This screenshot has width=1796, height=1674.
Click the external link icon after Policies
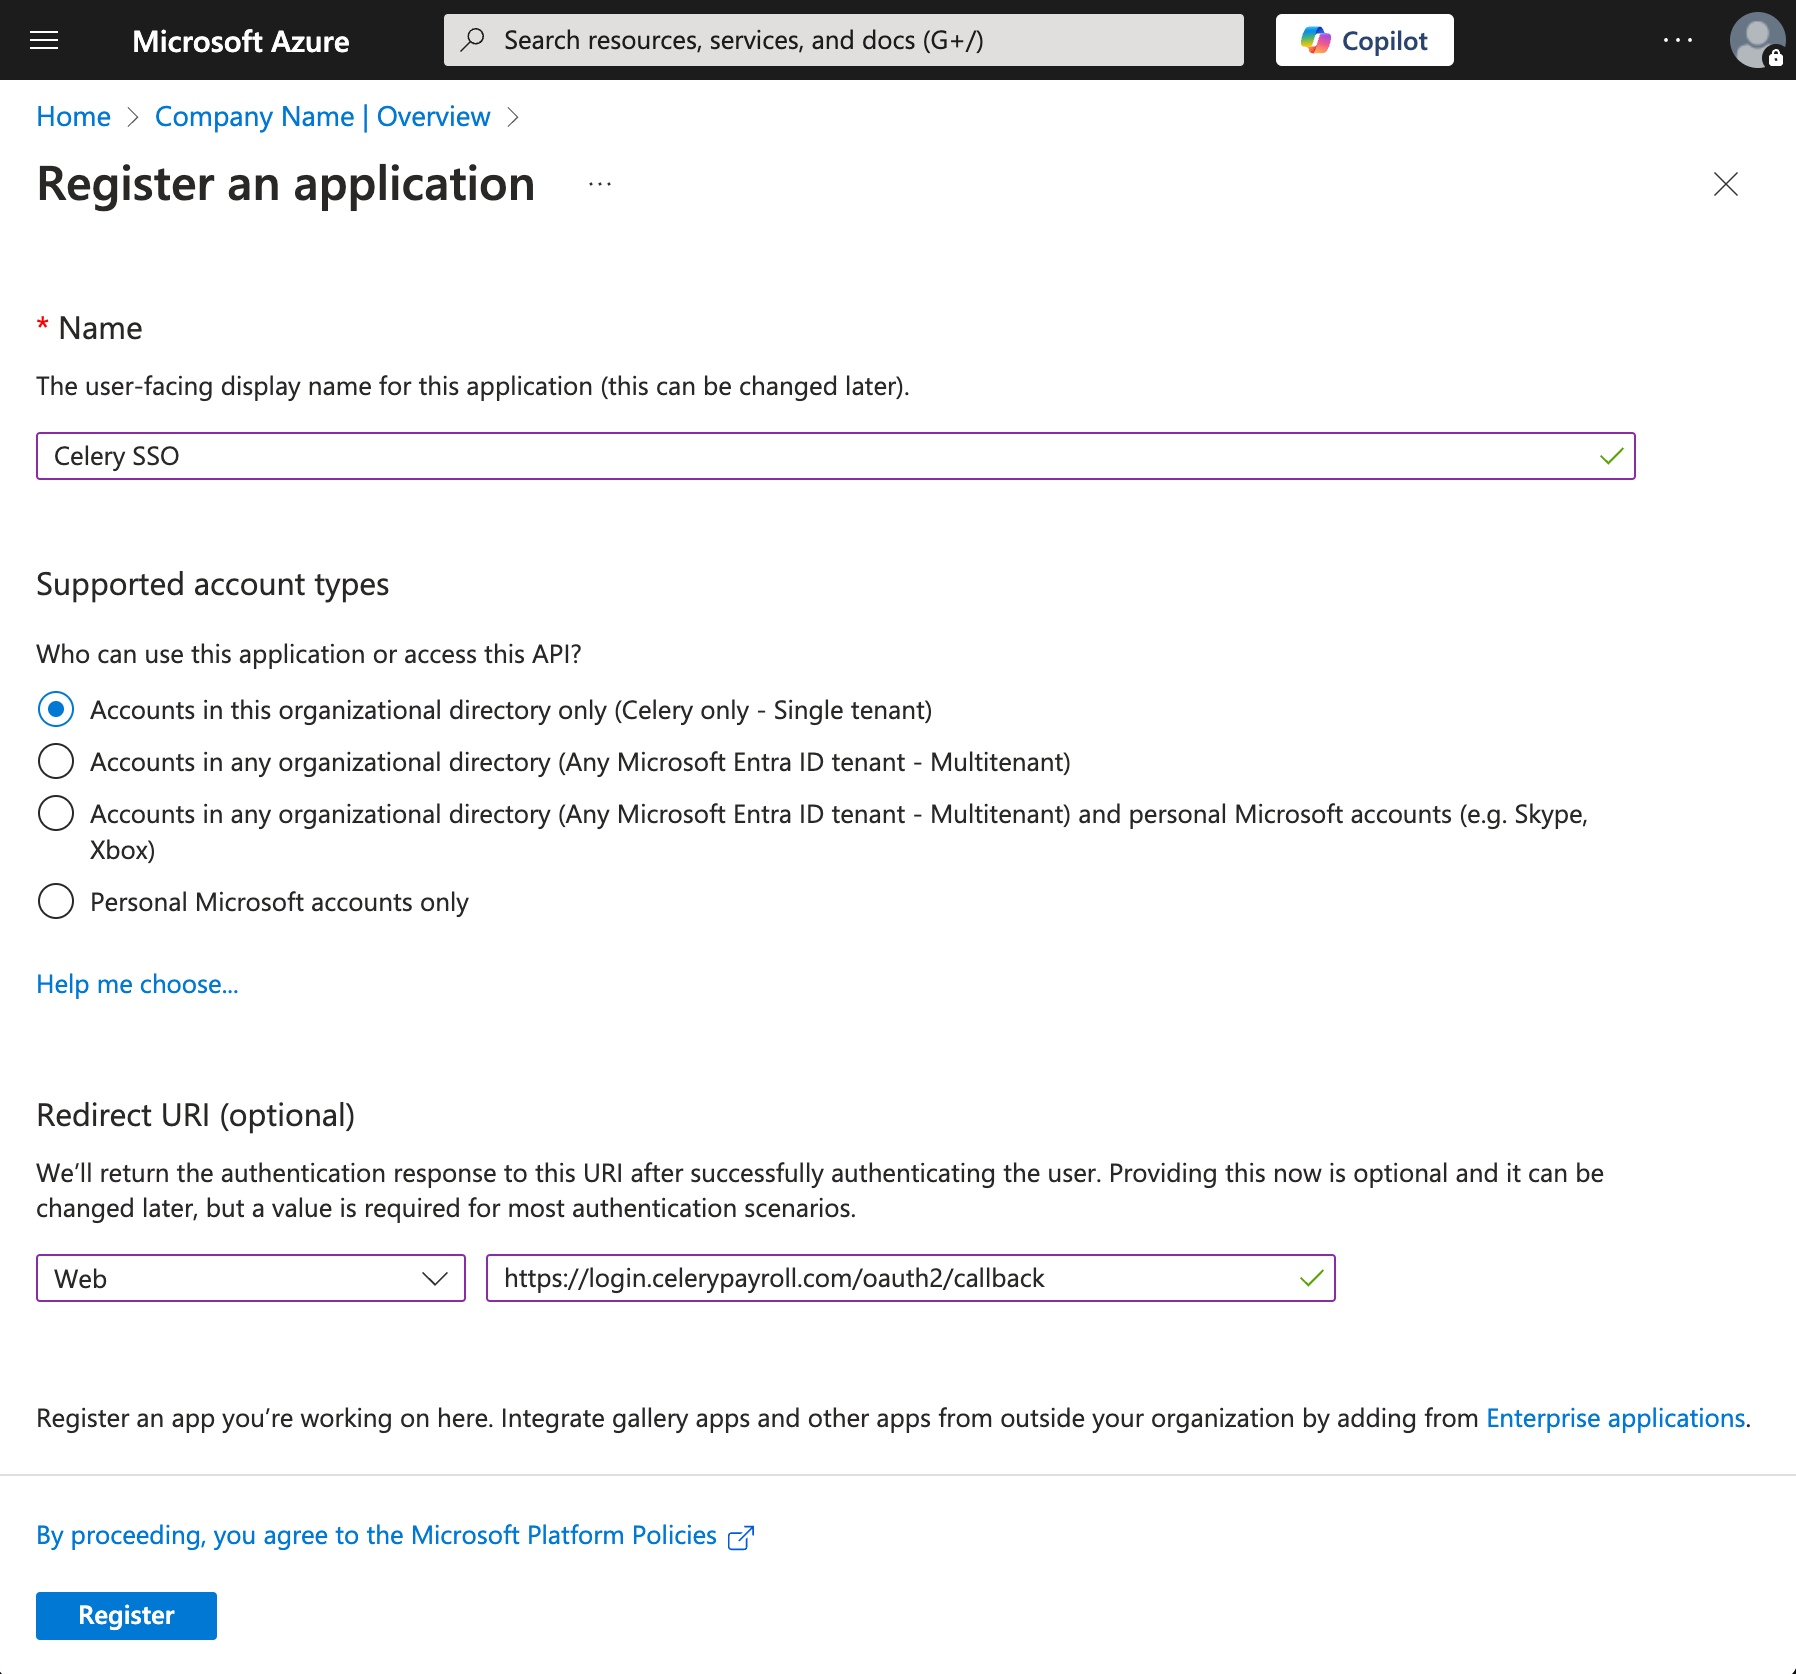pos(741,1537)
